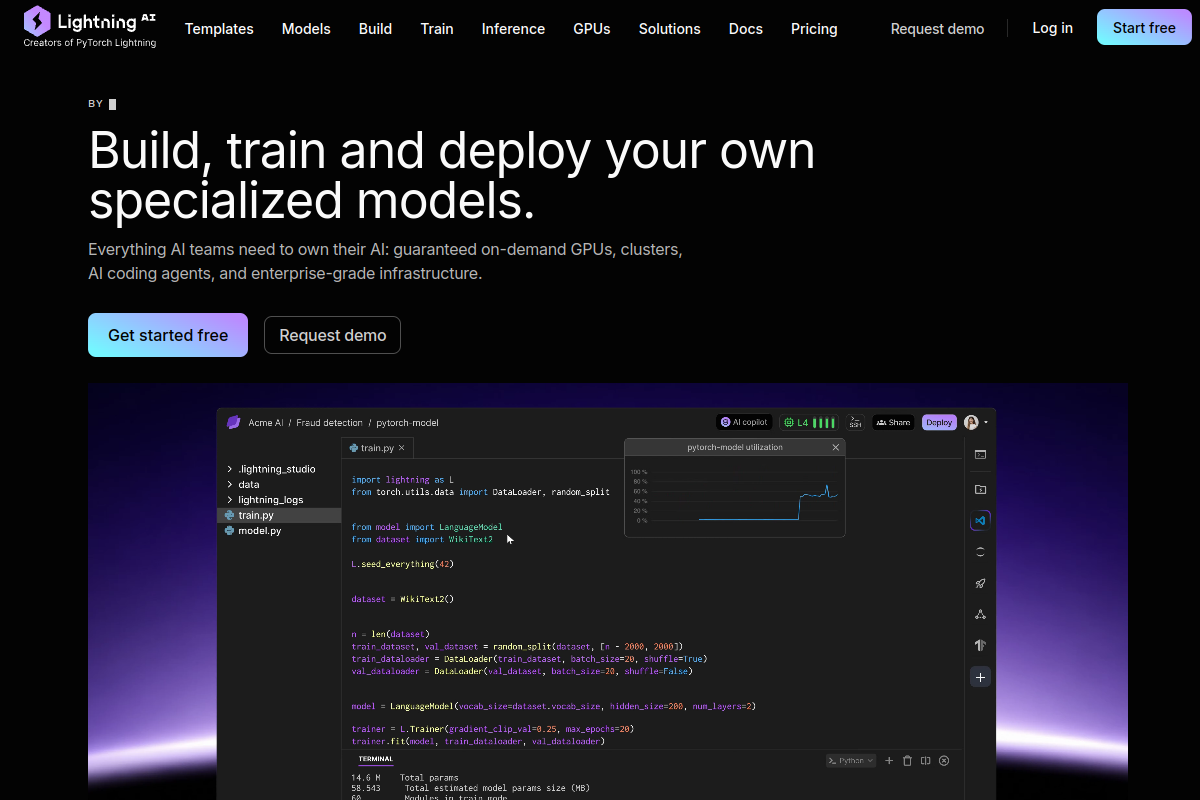This screenshot has height=800, width=1200.
Task: Click the 'n = len(dataset)' code line
Action: [x=390, y=634]
